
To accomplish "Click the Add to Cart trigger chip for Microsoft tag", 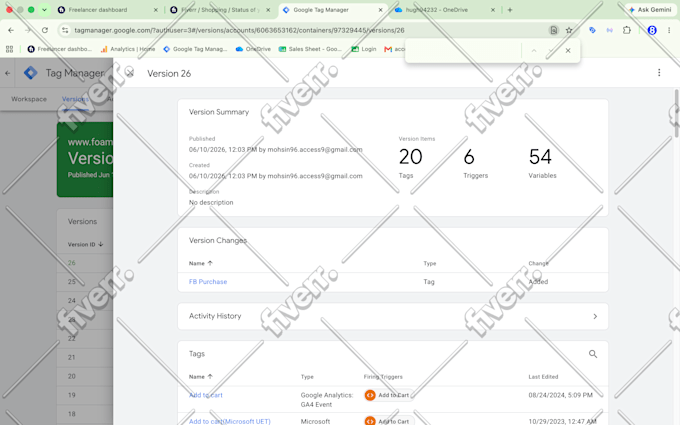I will pyautogui.click(x=388, y=421).
